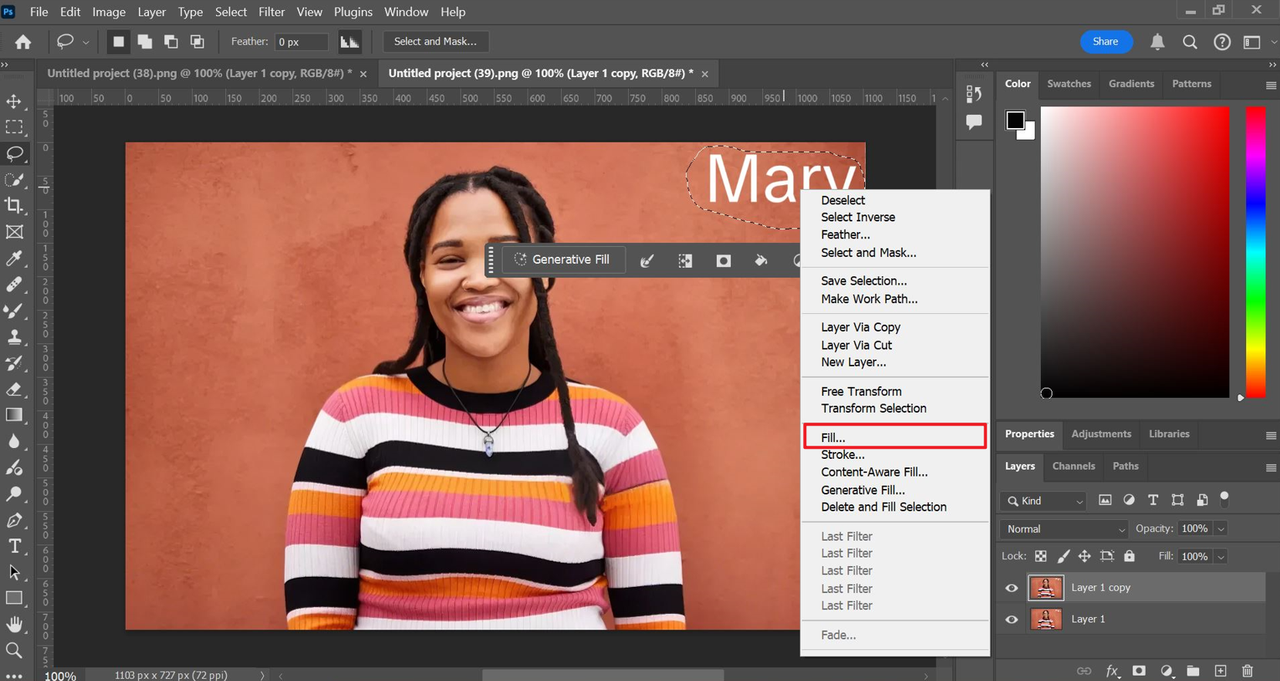
Task: Create a new layer with plus icon
Action: (x=1220, y=671)
